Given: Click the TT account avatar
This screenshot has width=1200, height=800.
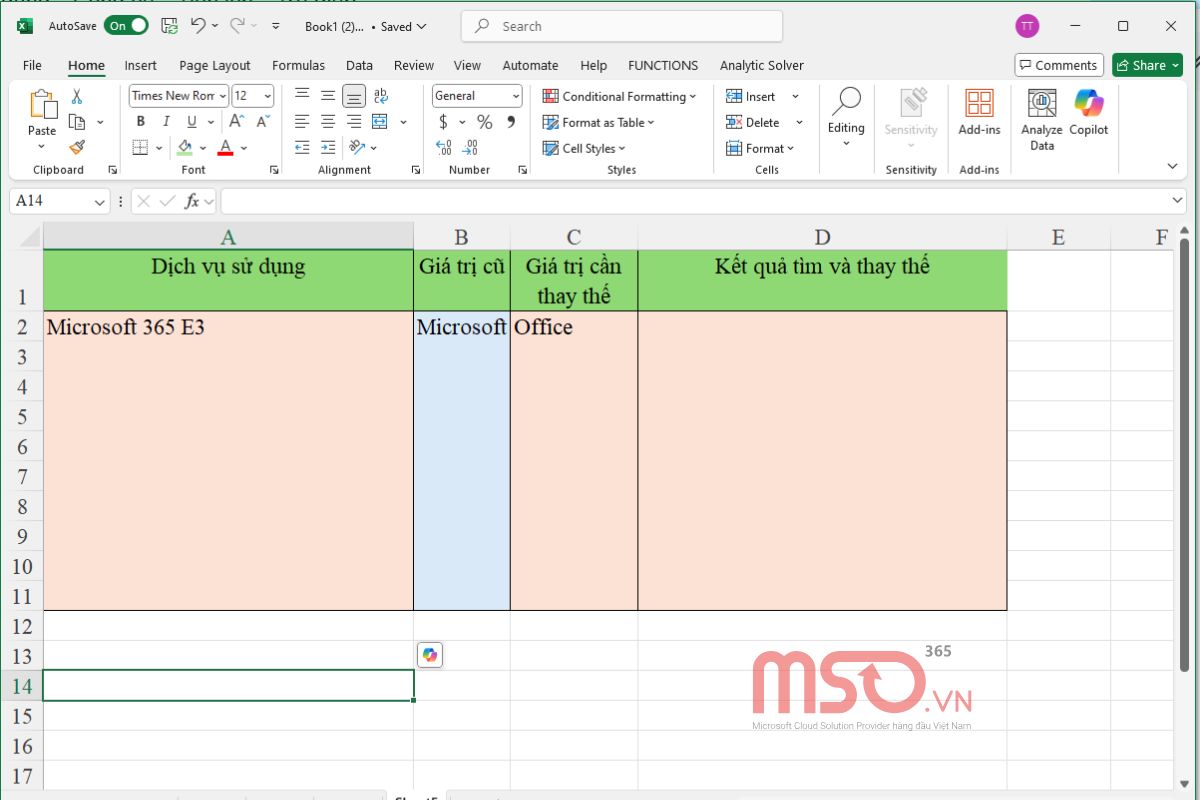Looking at the screenshot, I should click(x=1027, y=26).
